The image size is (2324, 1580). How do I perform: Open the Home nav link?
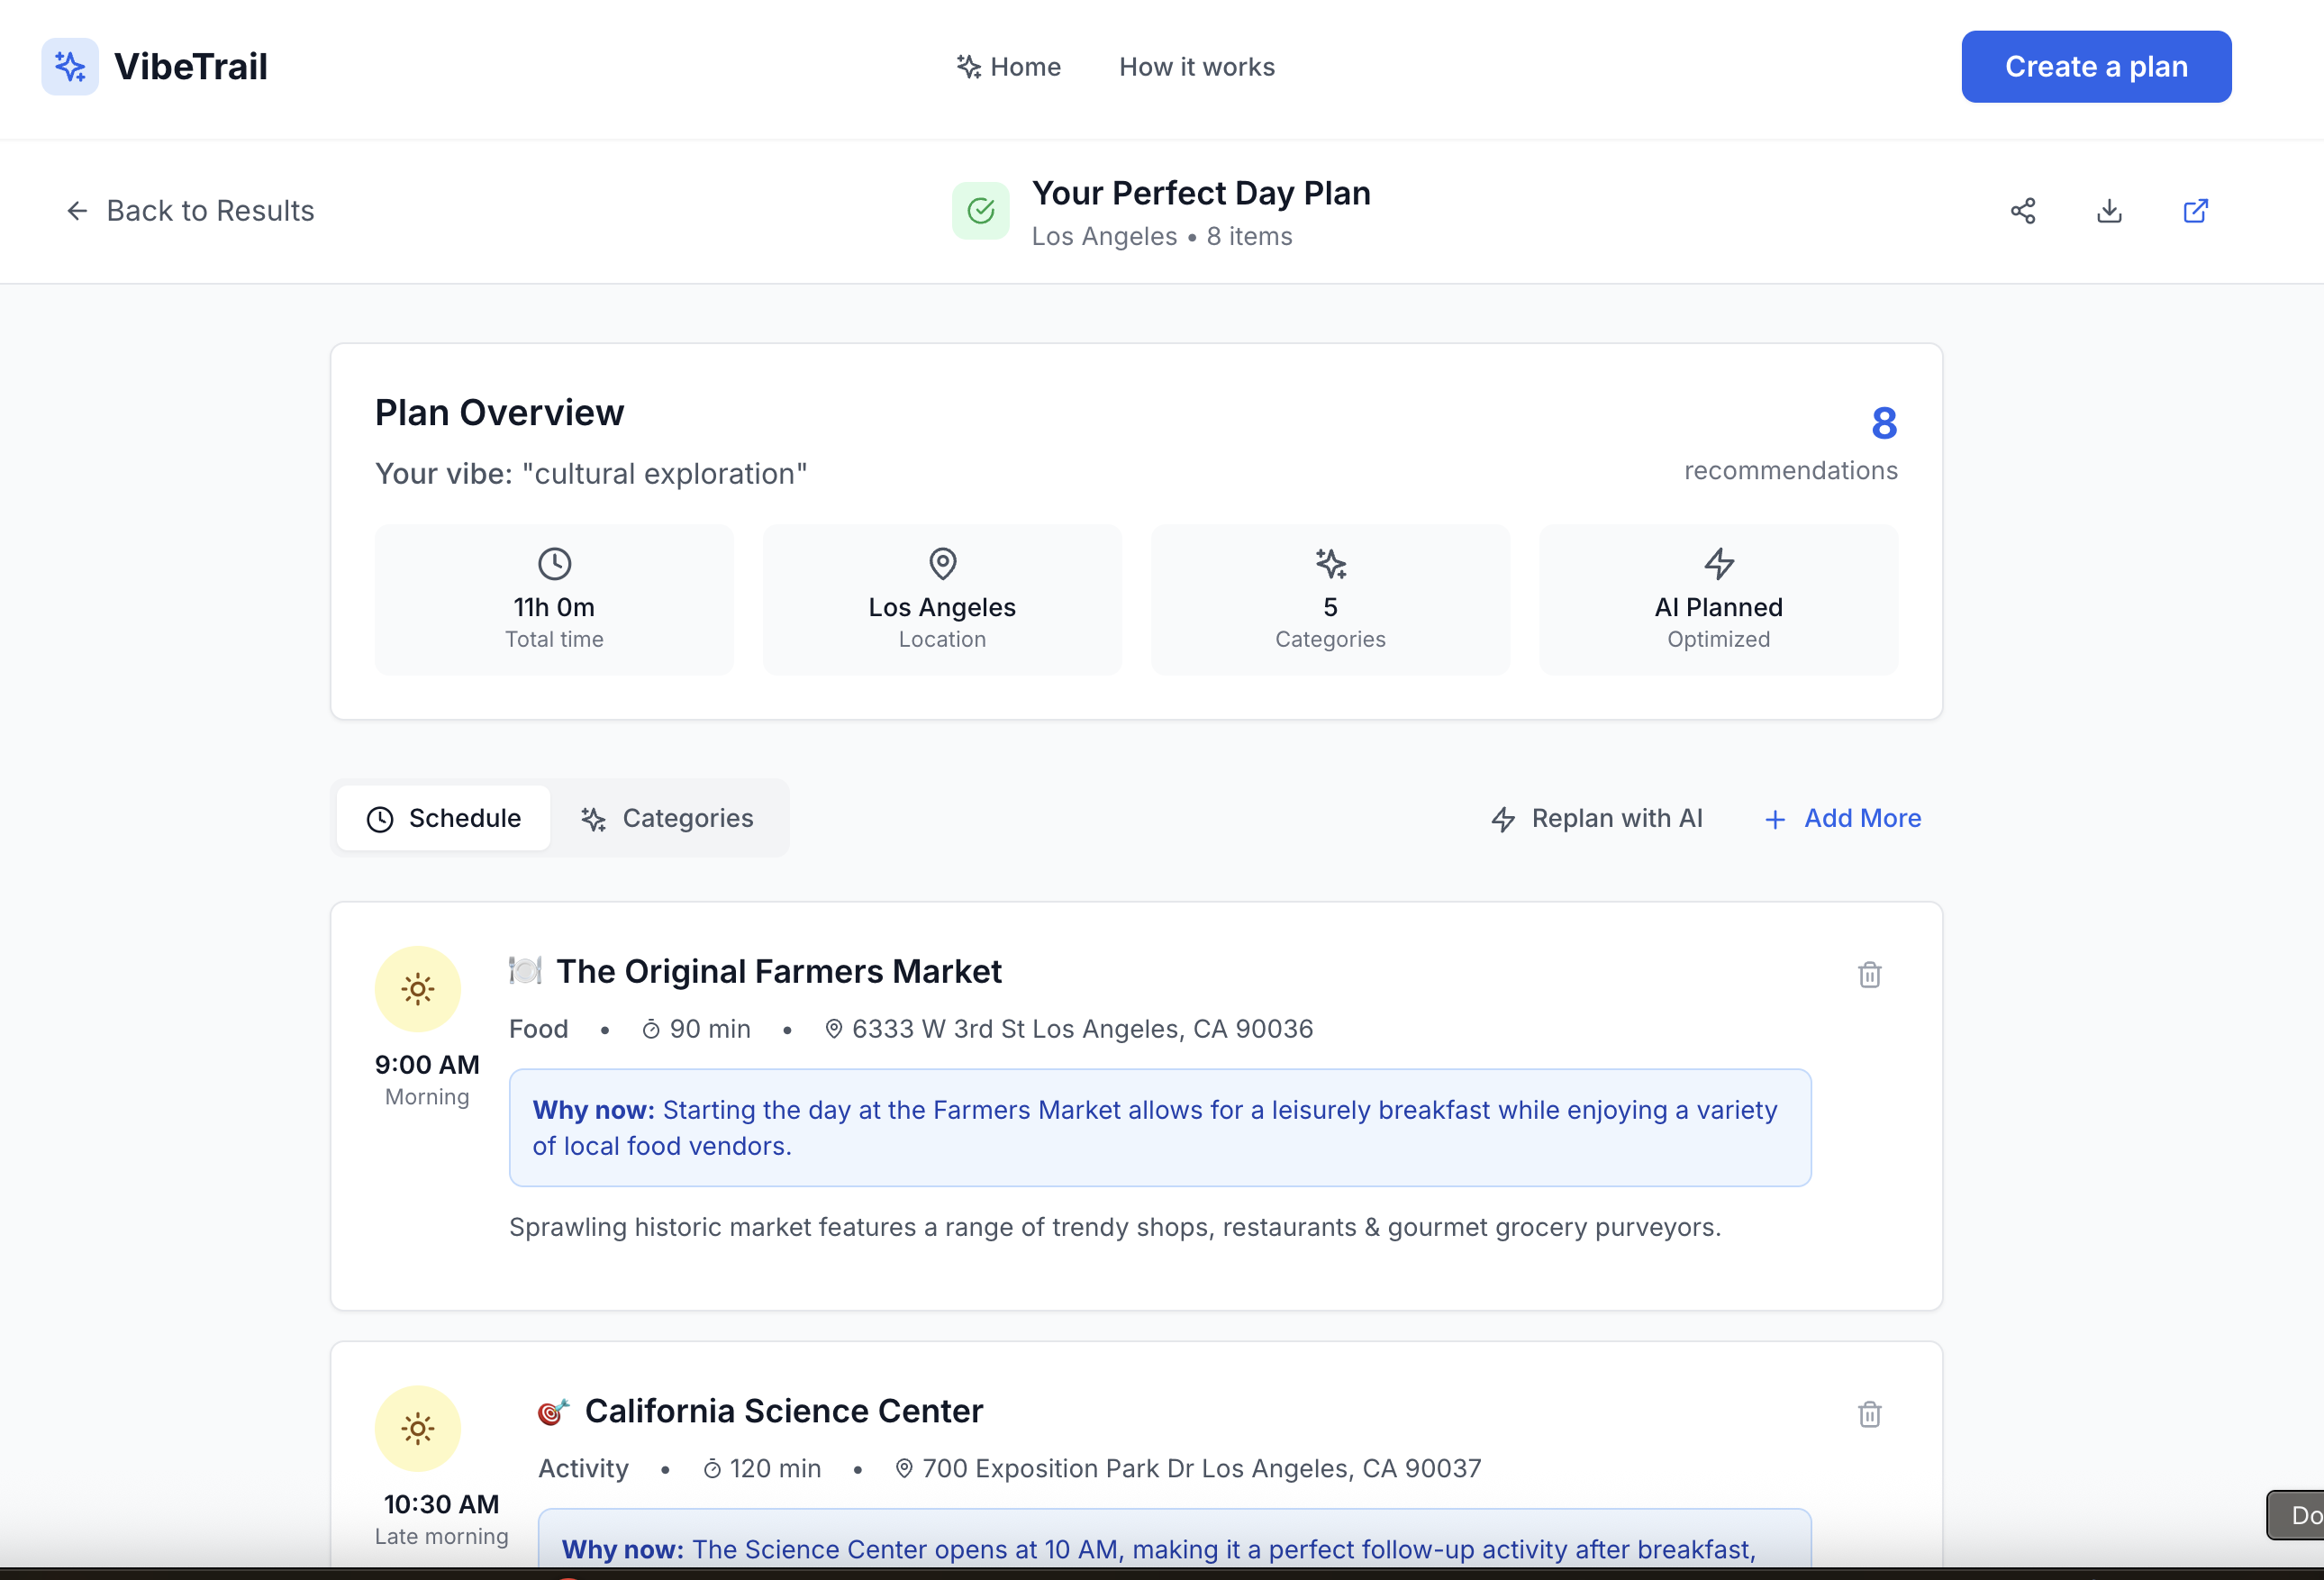(x=1008, y=67)
